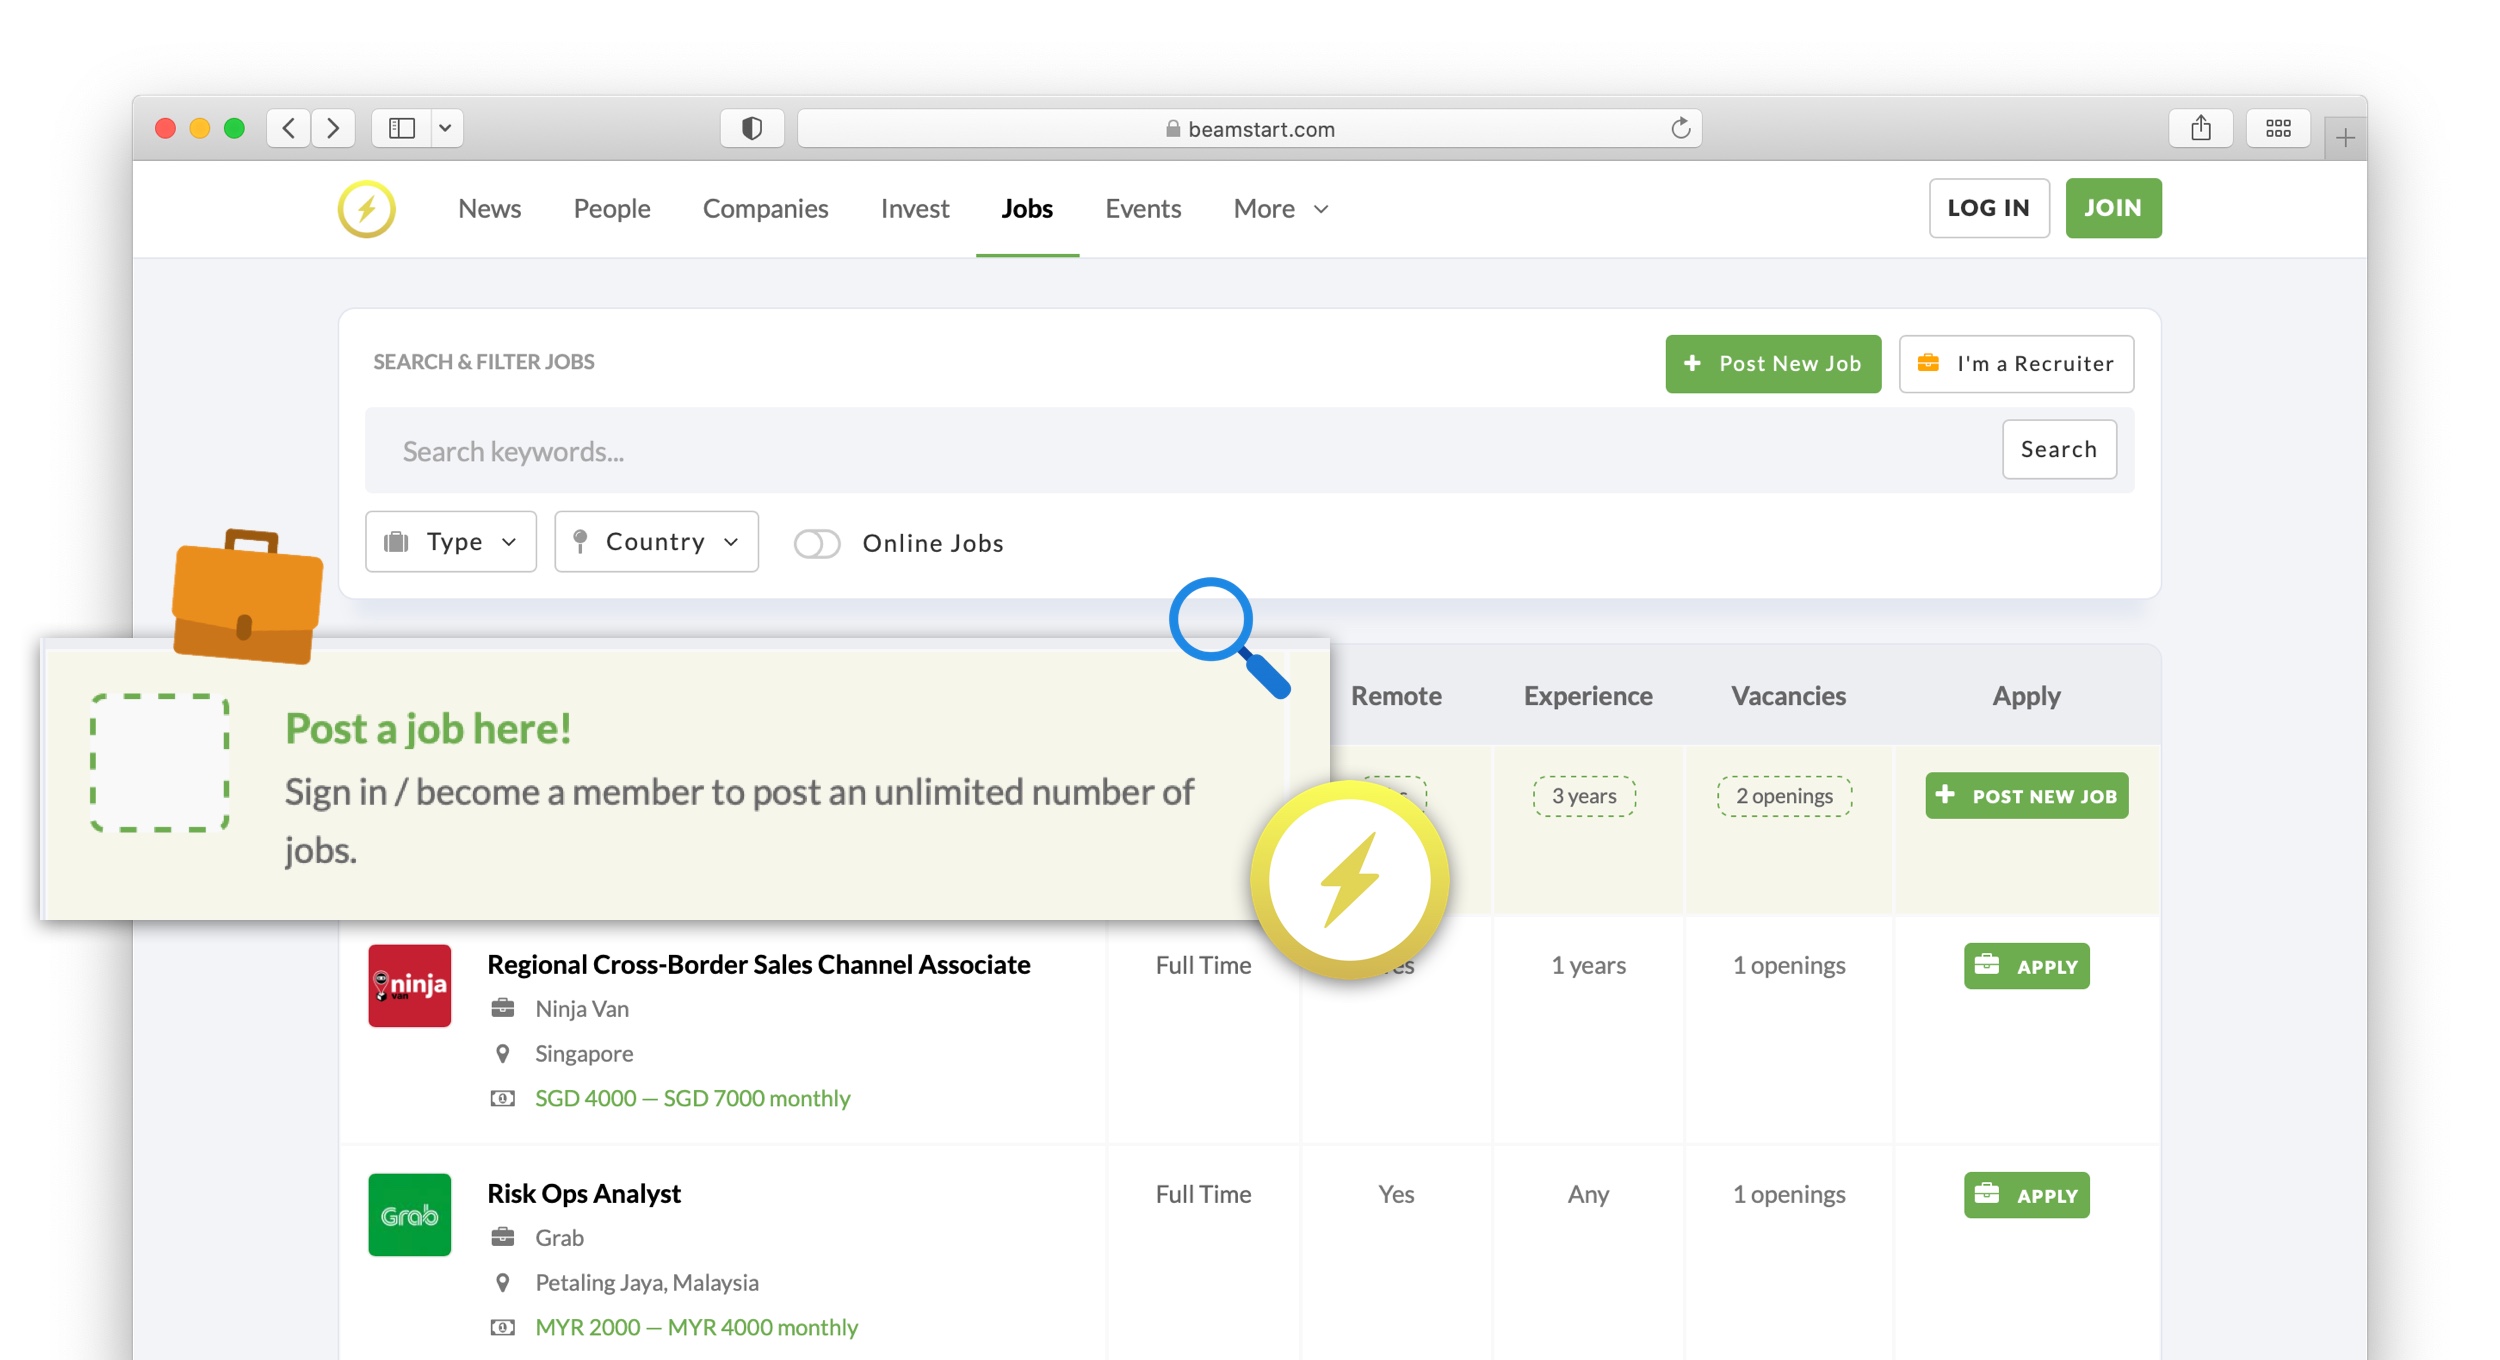The image size is (2500, 1360).
Task: Click the Apply column header
Action: [2026, 696]
